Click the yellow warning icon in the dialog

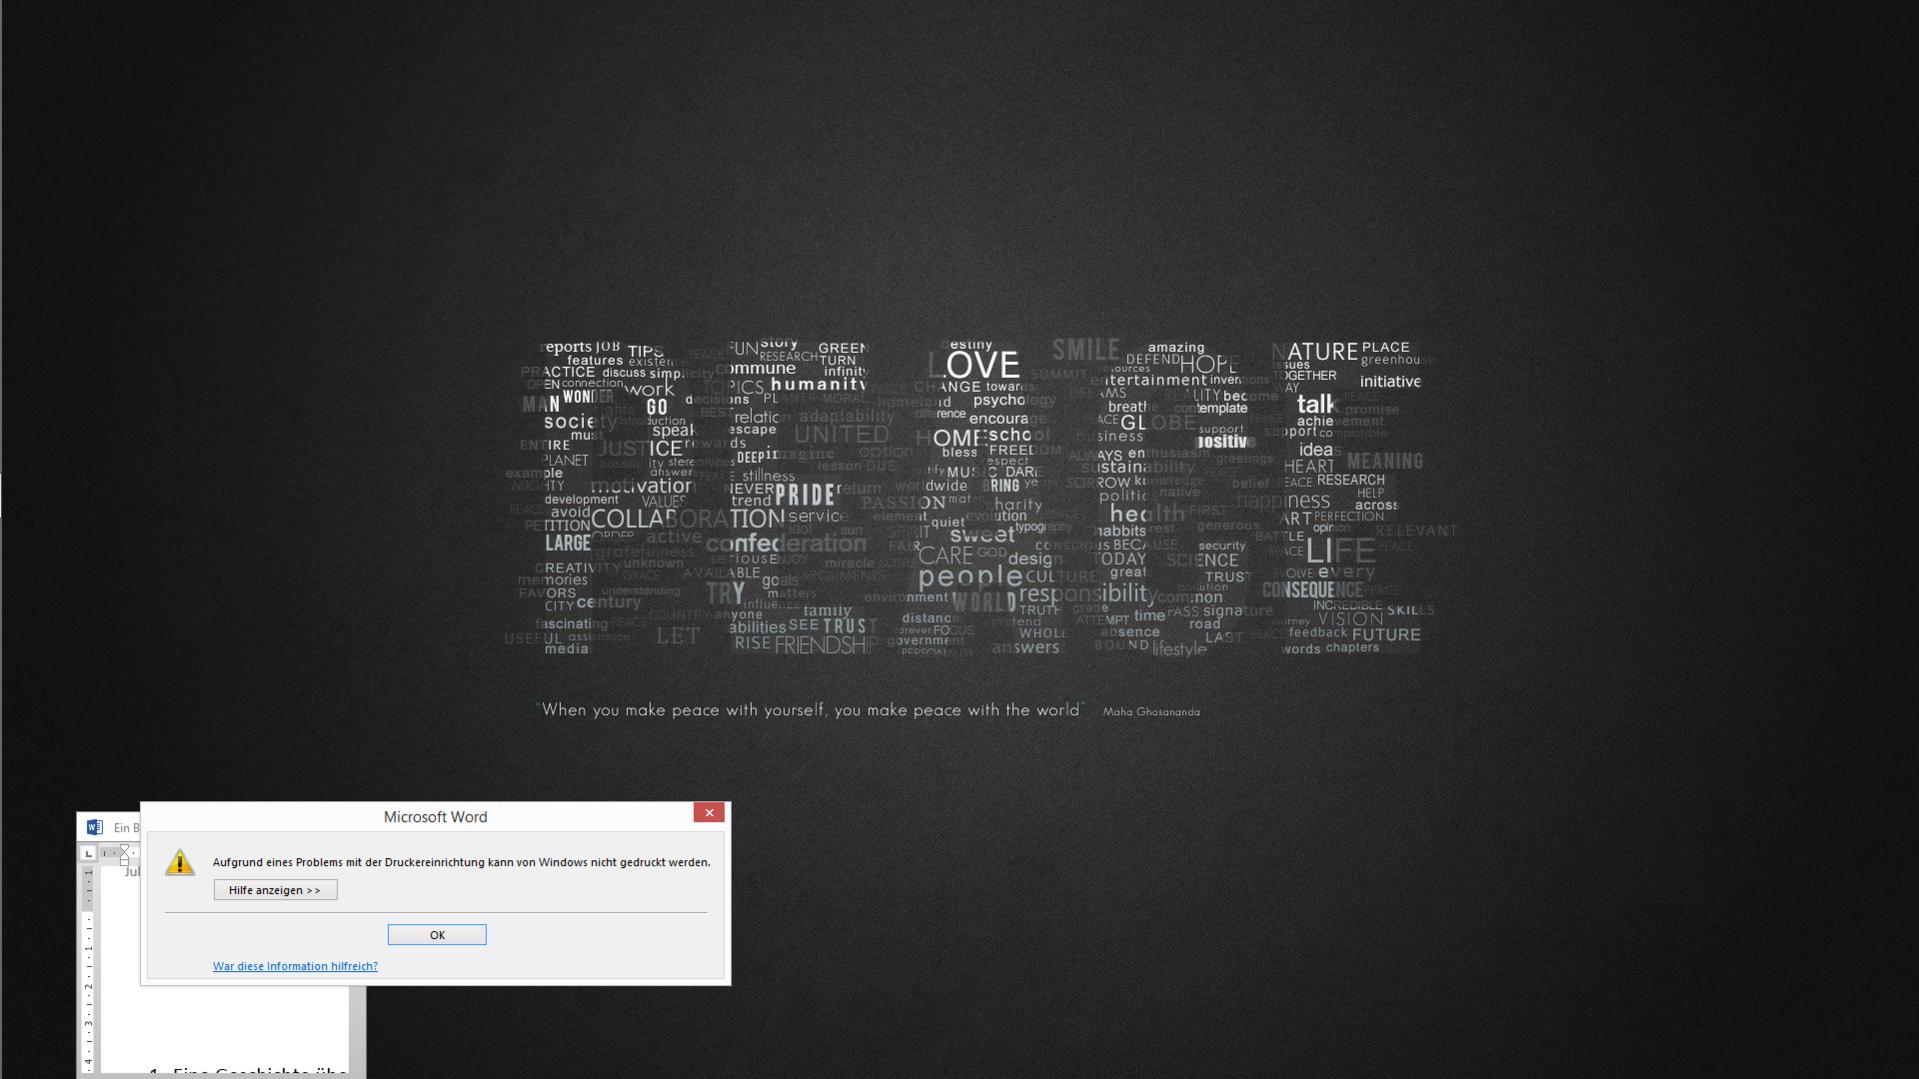click(180, 862)
